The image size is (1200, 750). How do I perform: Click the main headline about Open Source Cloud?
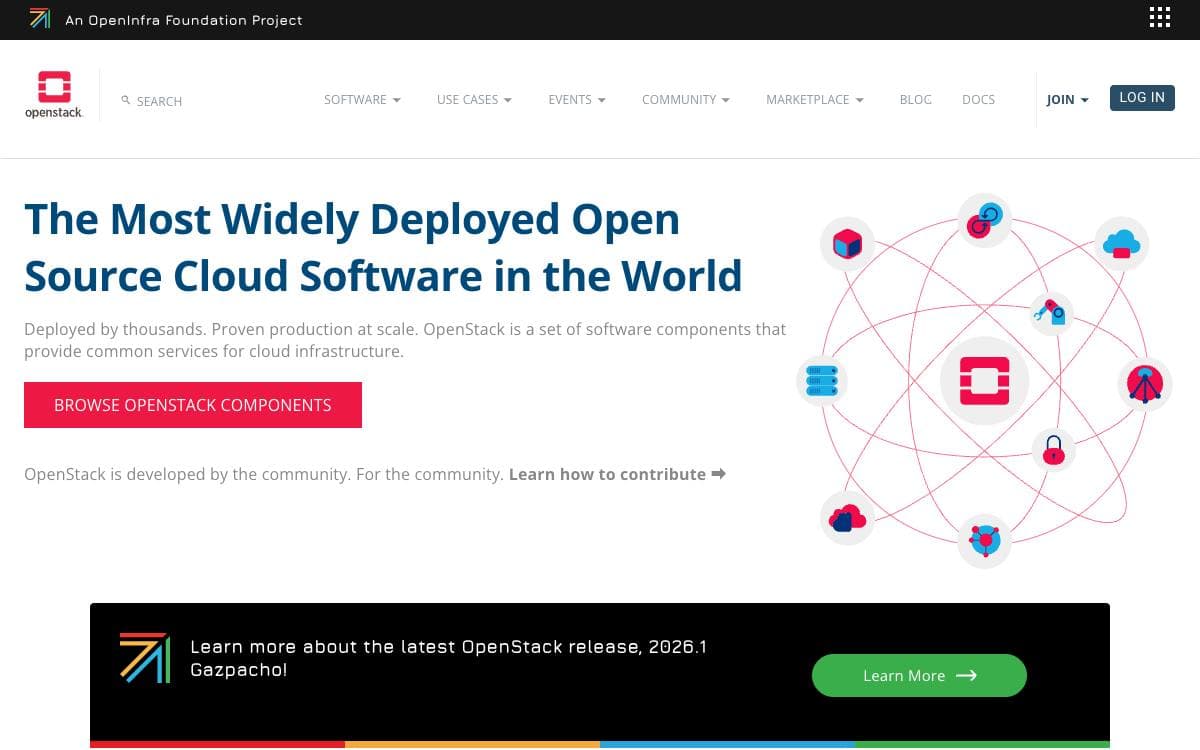click(383, 247)
